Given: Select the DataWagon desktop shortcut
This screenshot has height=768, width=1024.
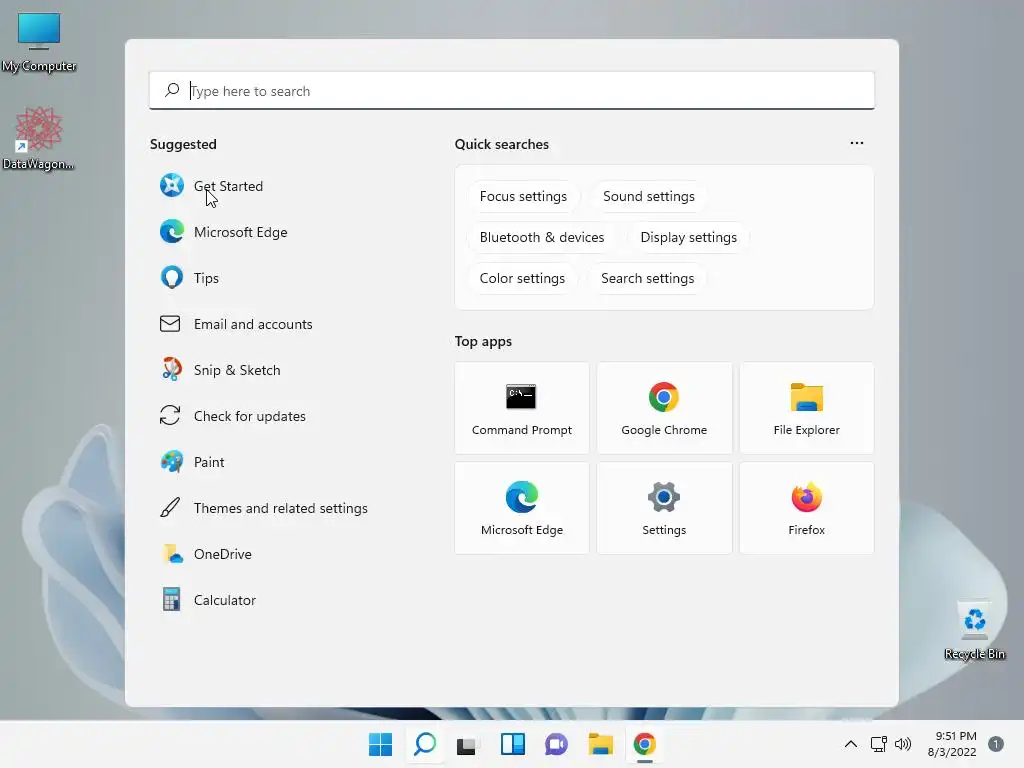Looking at the screenshot, I should click(39, 139).
